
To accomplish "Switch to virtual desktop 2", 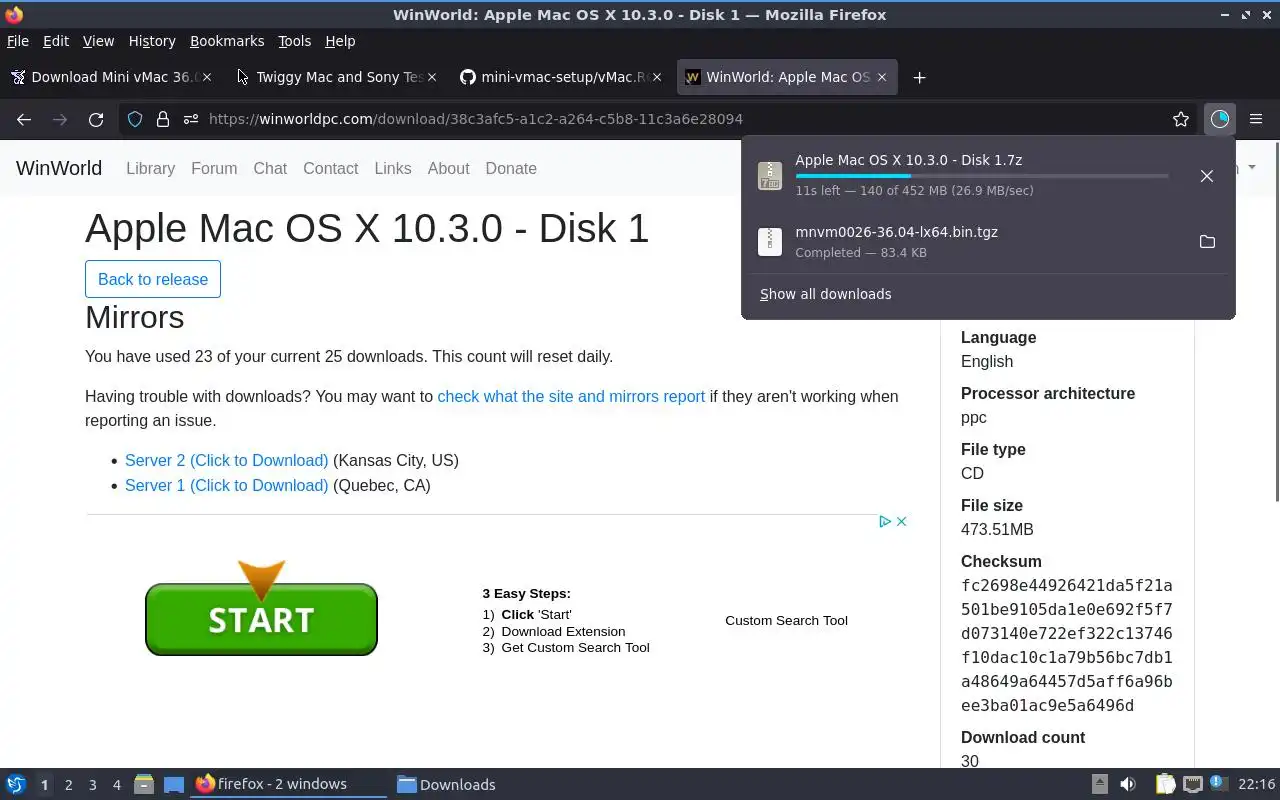I will (68, 784).
